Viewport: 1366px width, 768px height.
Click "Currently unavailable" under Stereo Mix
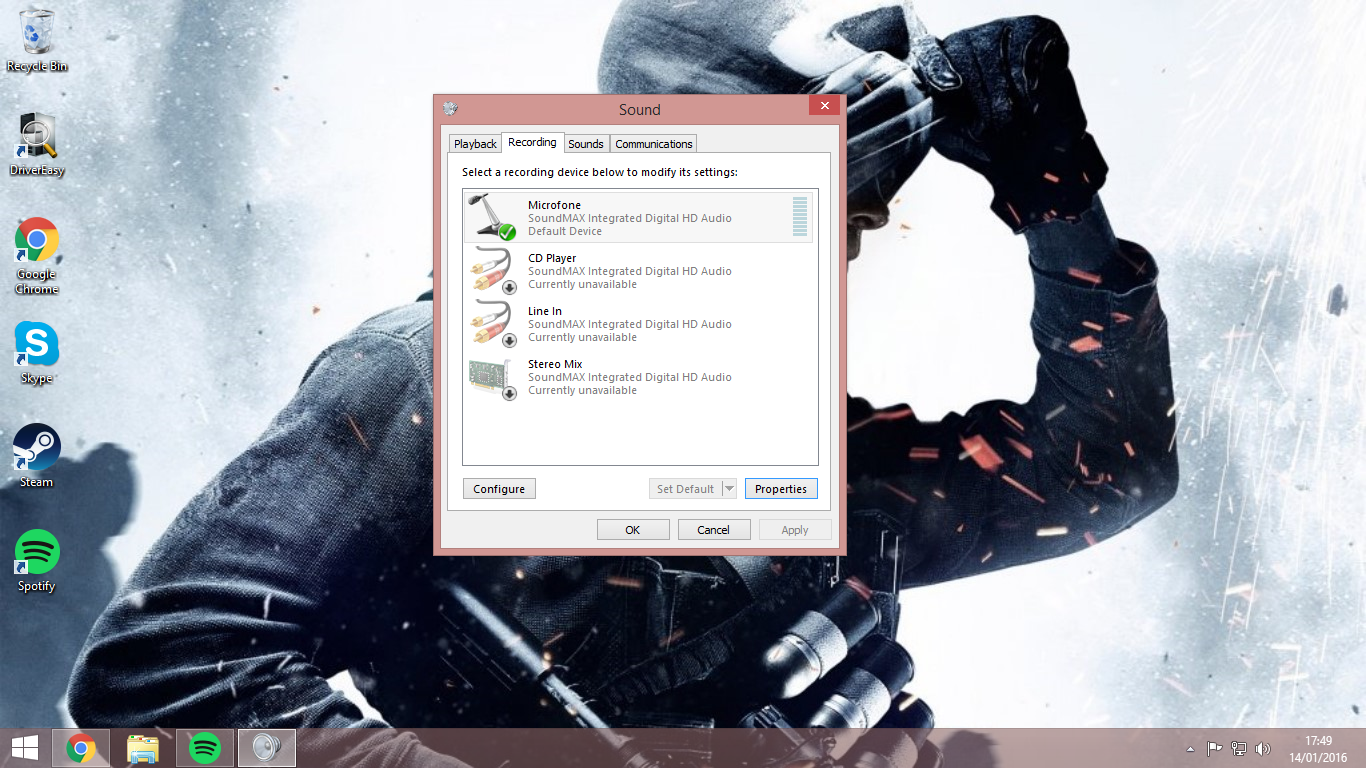(x=582, y=390)
